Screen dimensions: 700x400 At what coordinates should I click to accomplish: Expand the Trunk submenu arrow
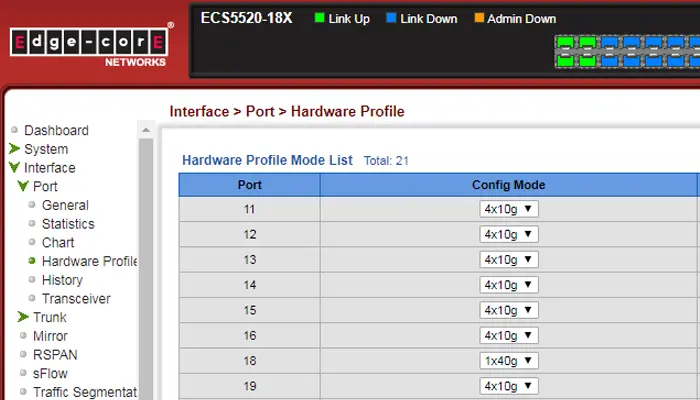coord(23,317)
